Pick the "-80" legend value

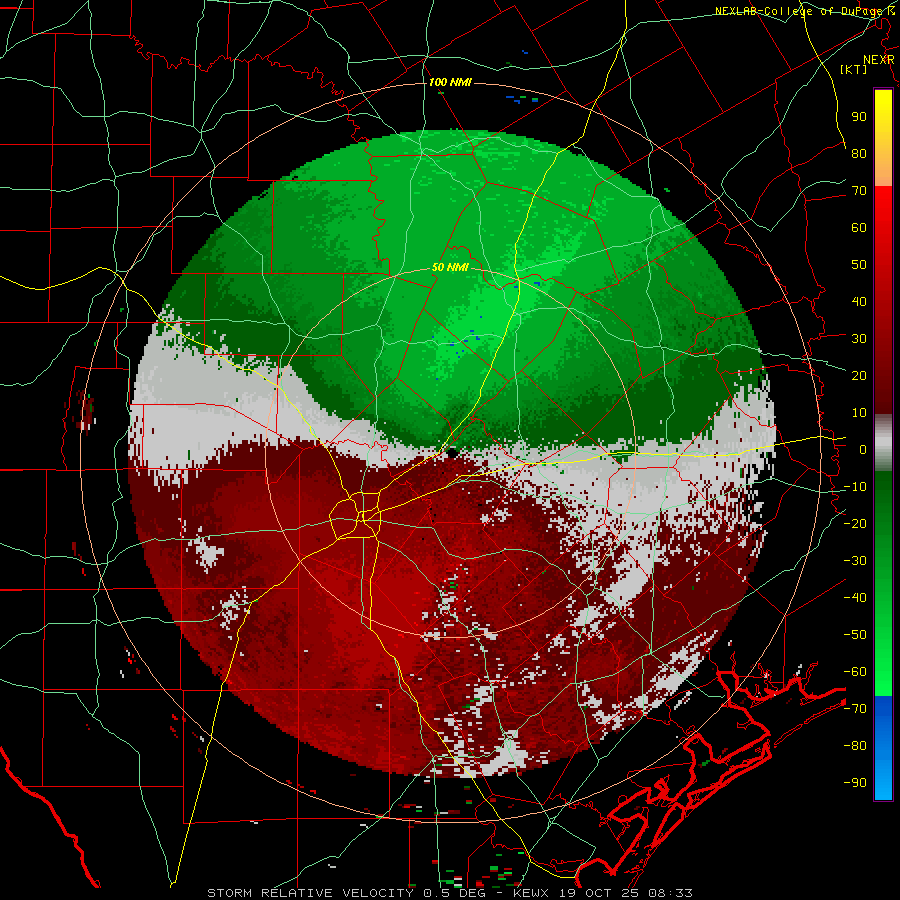[855, 746]
